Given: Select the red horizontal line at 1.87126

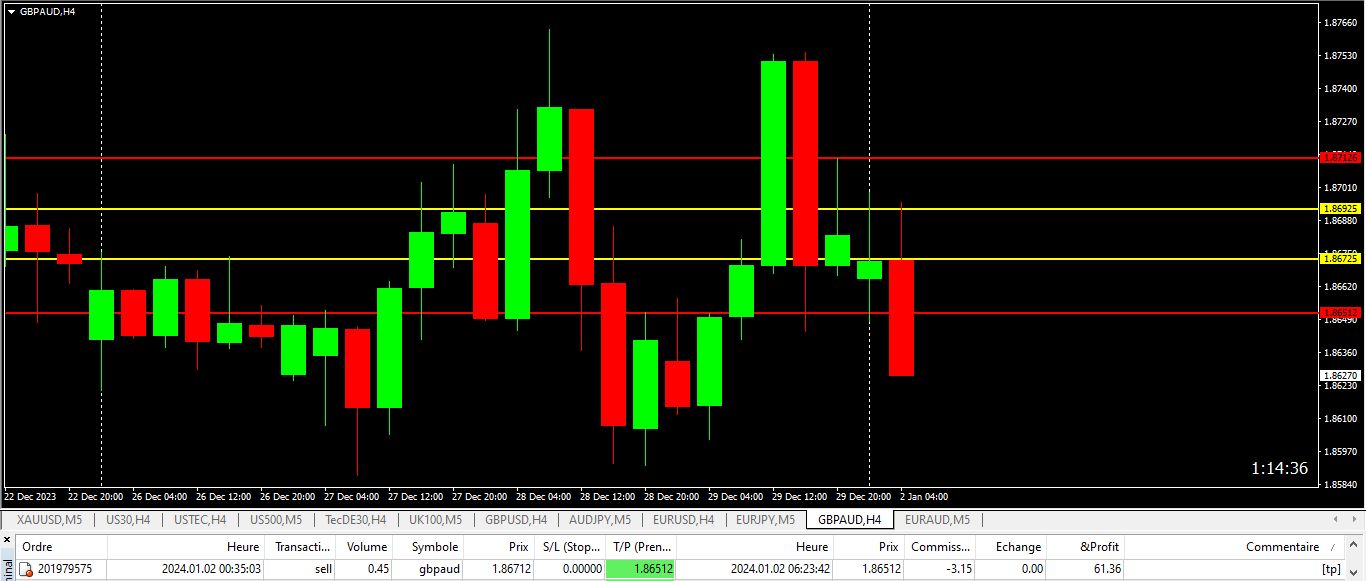Looking at the screenshot, I should pyautogui.click(x=660, y=158).
